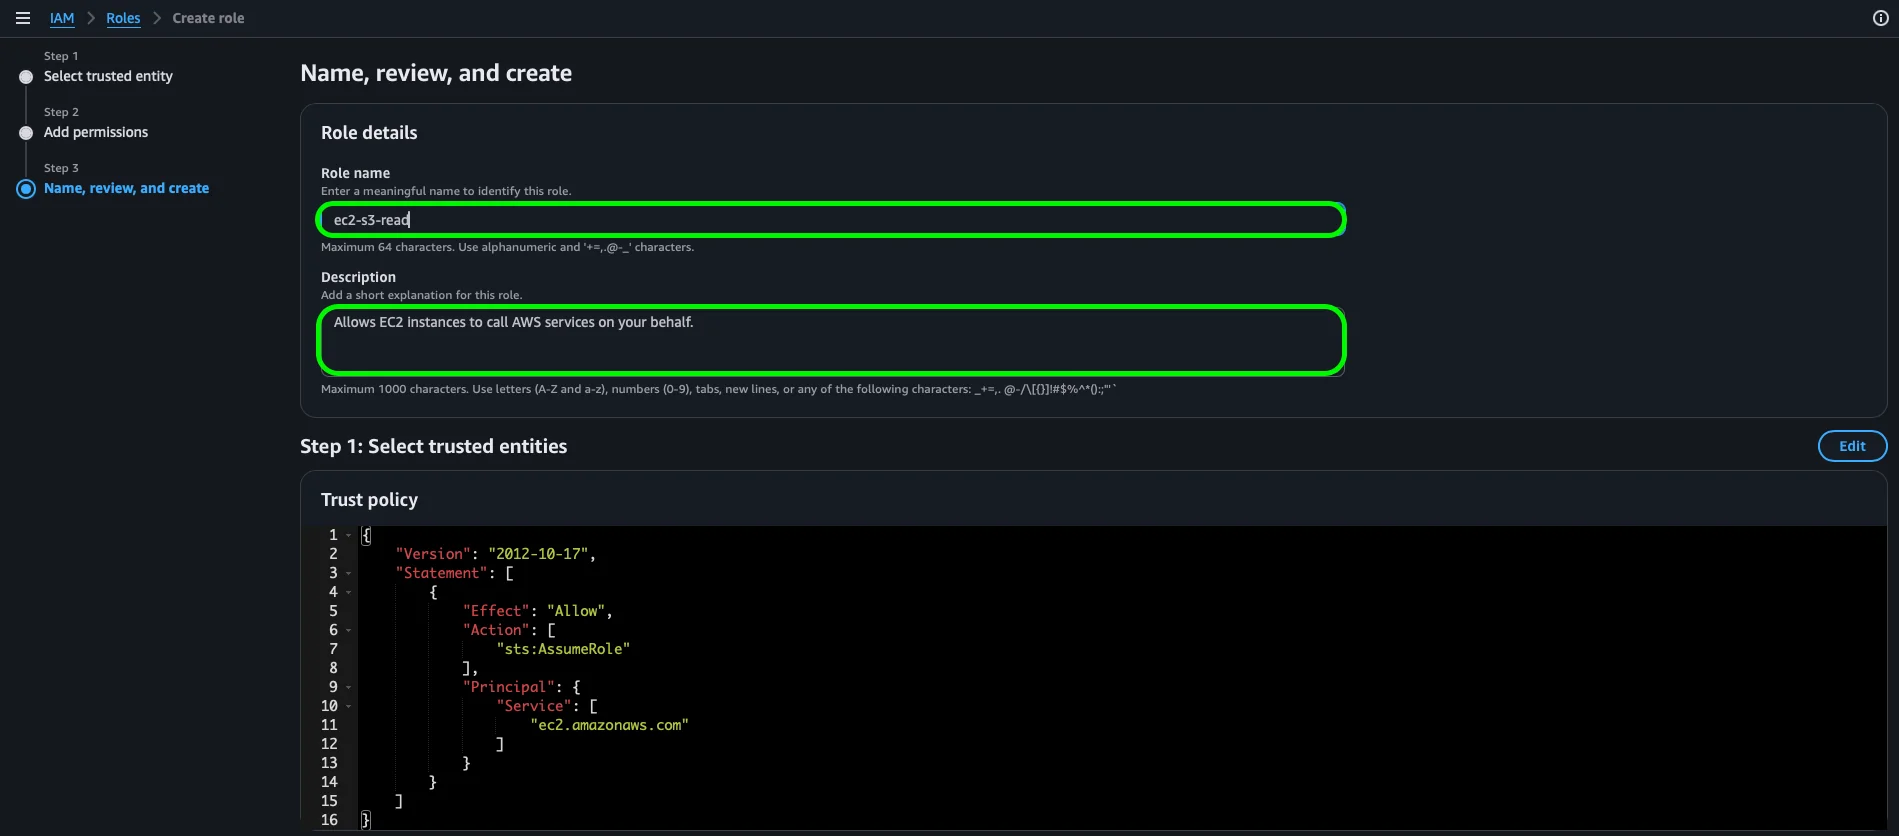Image resolution: width=1899 pixels, height=836 pixels.
Task: Collapse the Action fold arrow on line 6
Action: tap(348, 631)
